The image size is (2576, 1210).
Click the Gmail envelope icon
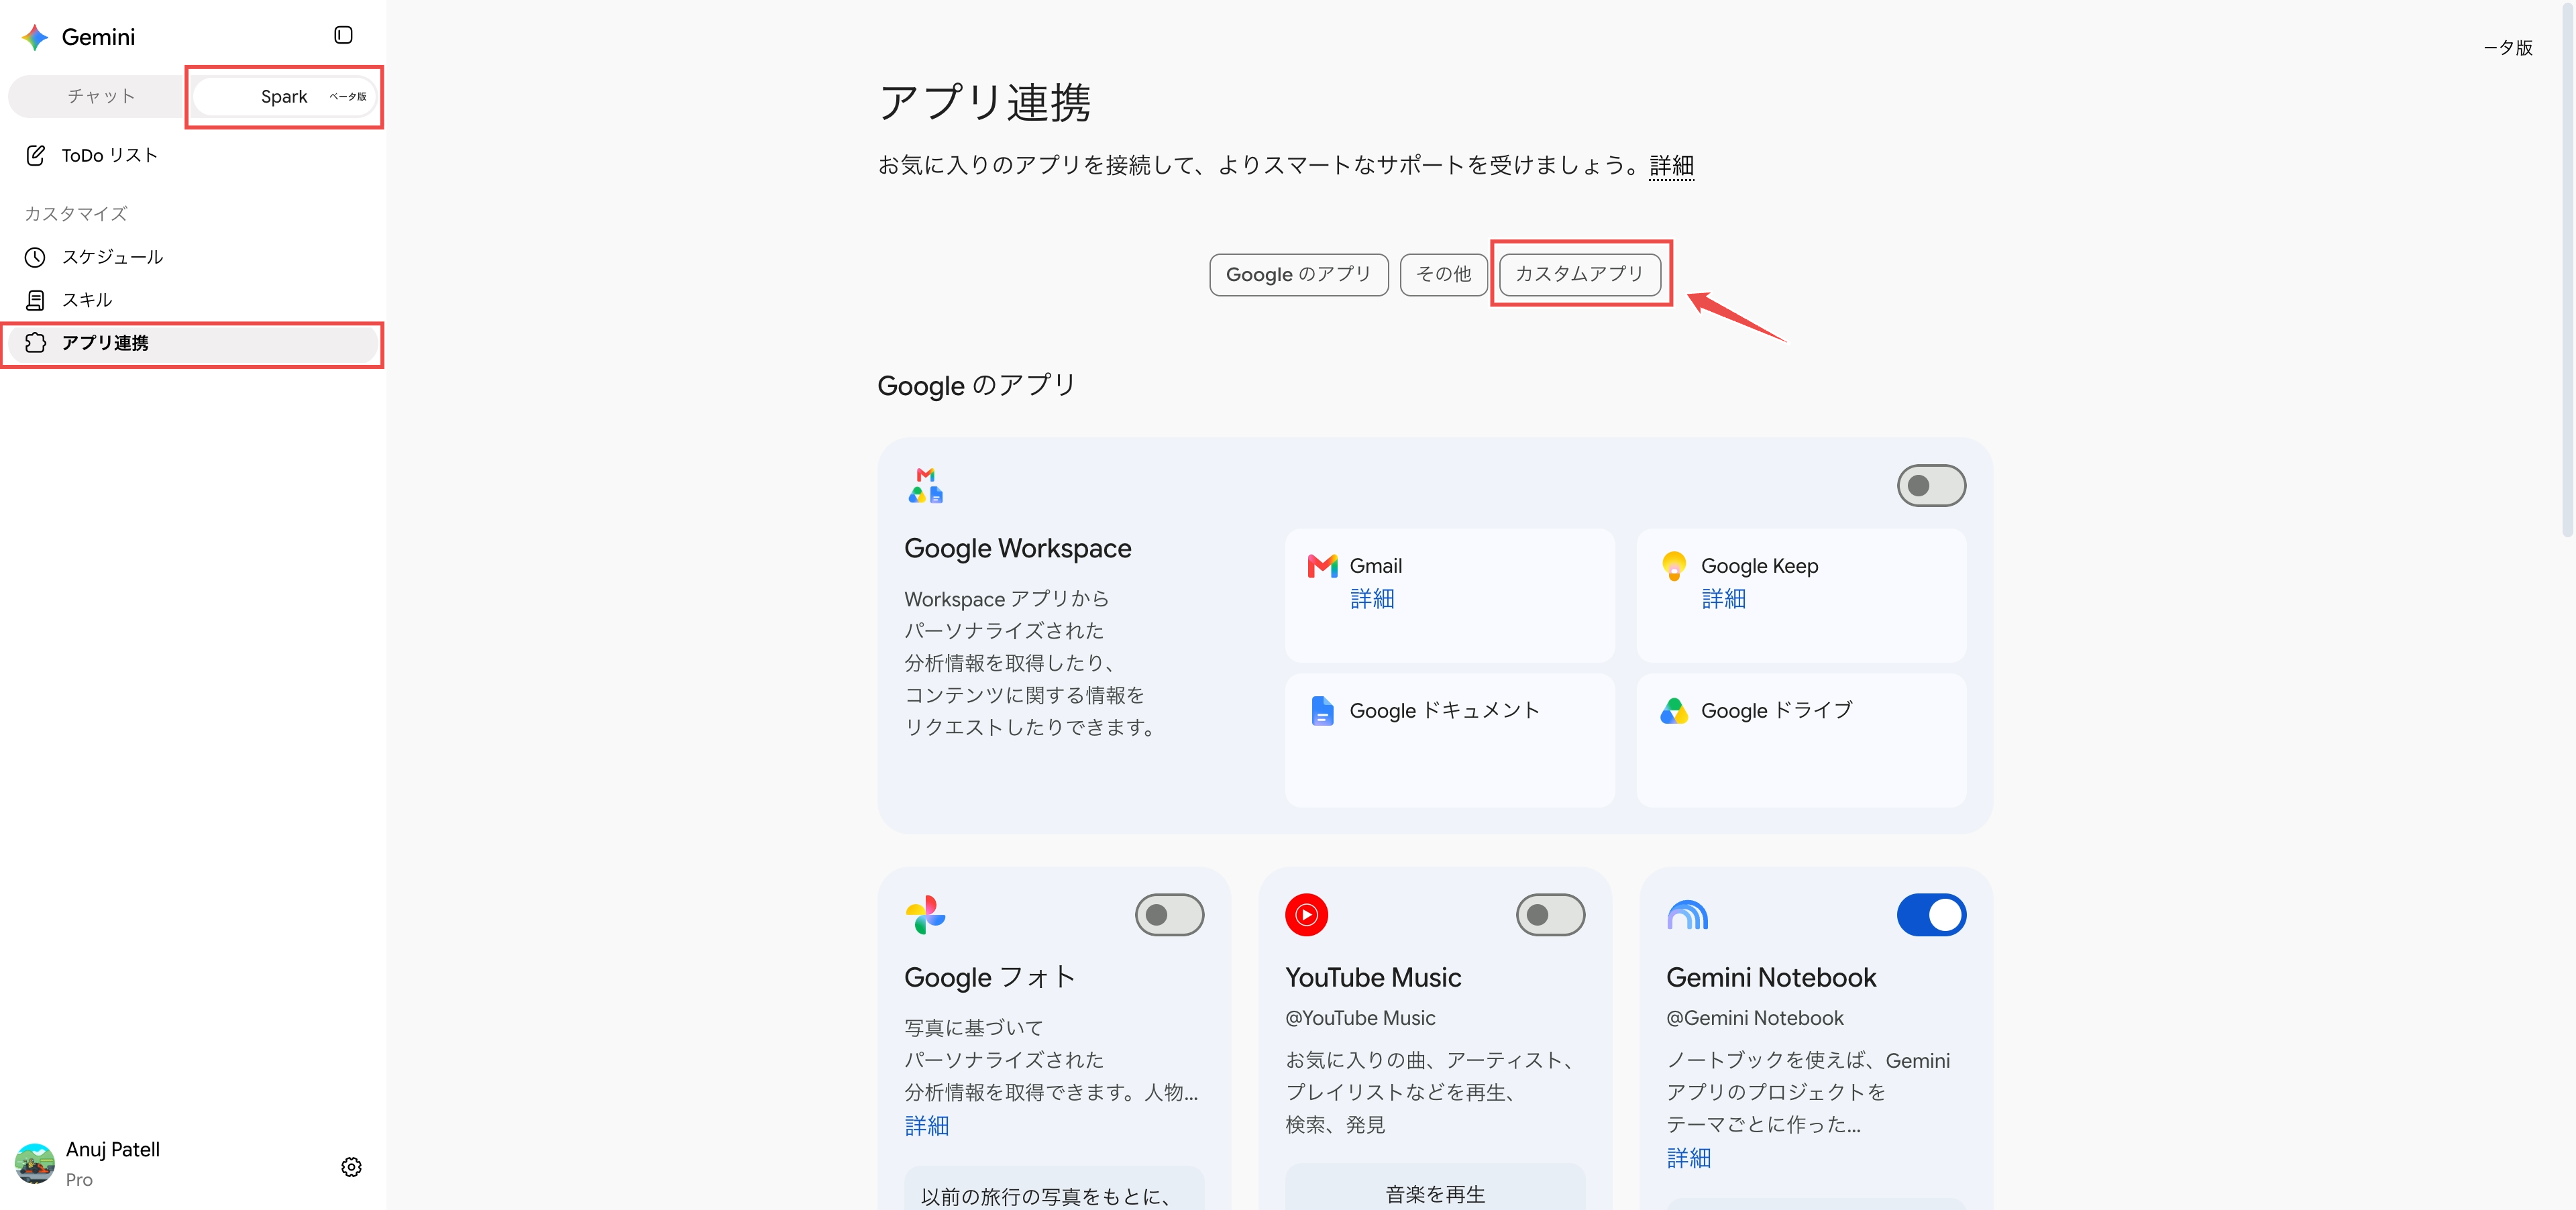(1322, 566)
